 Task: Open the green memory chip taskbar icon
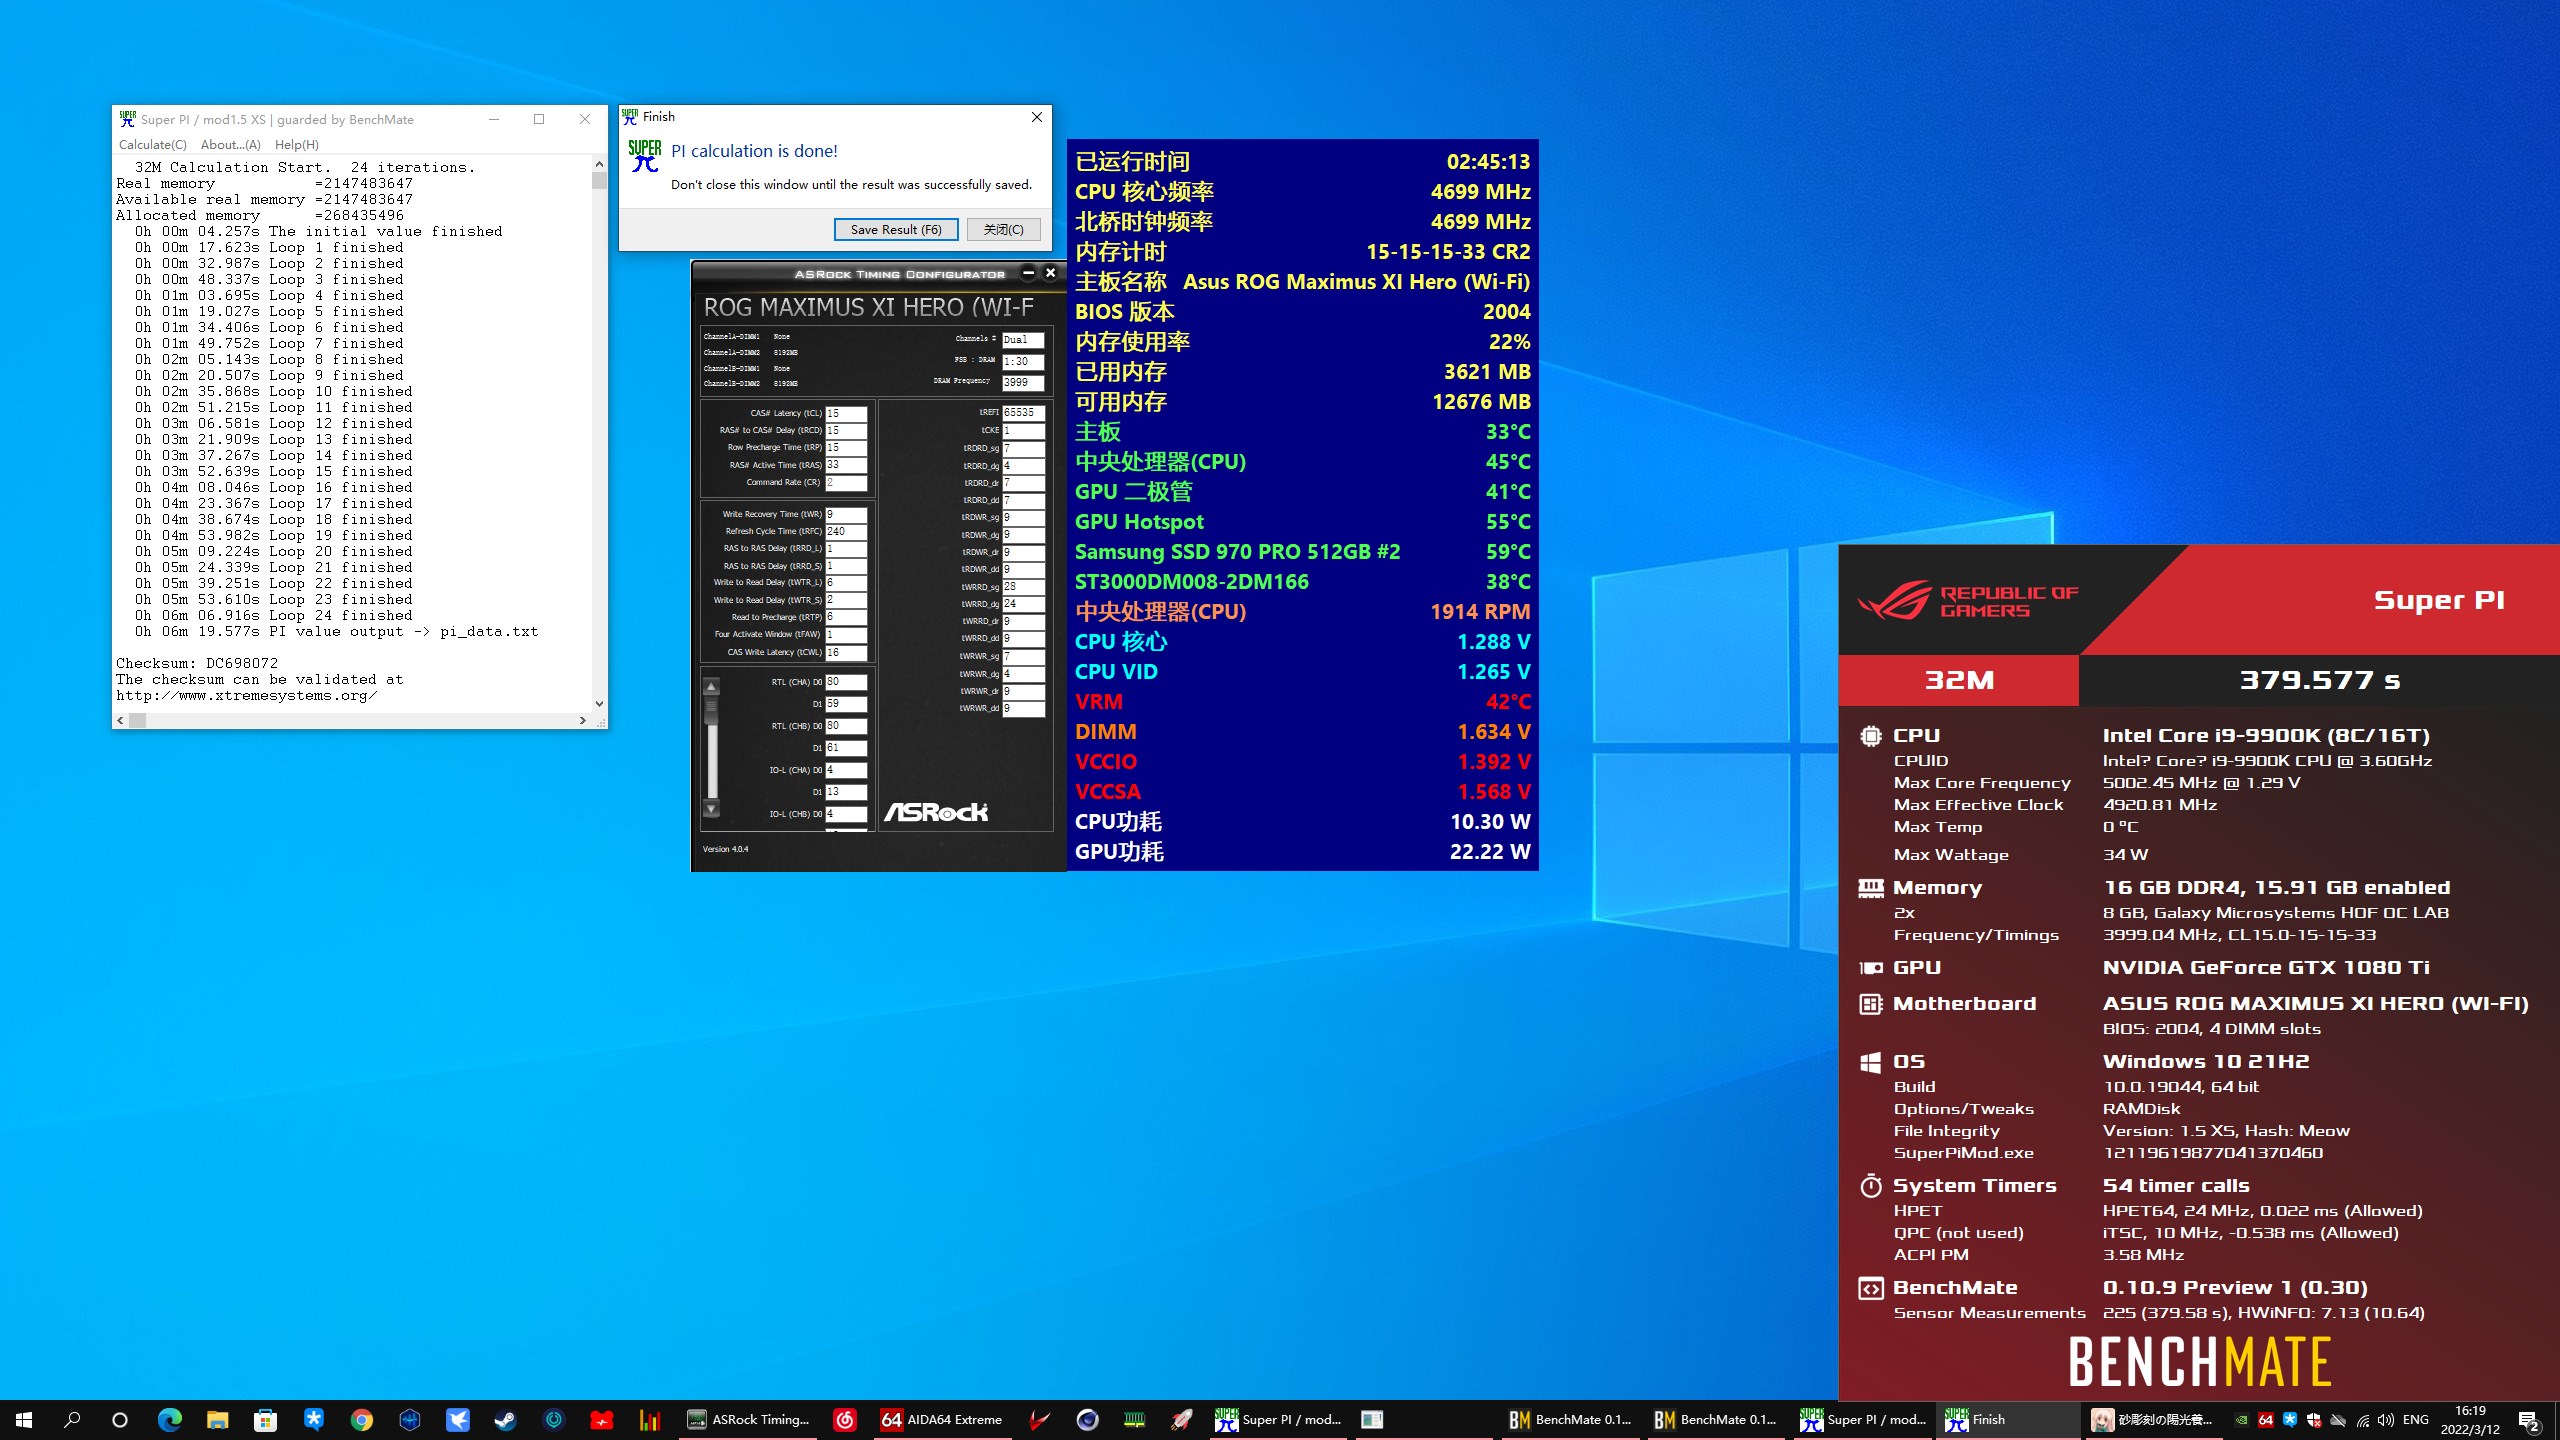pyautogui.click(x=1135, y=1419)
